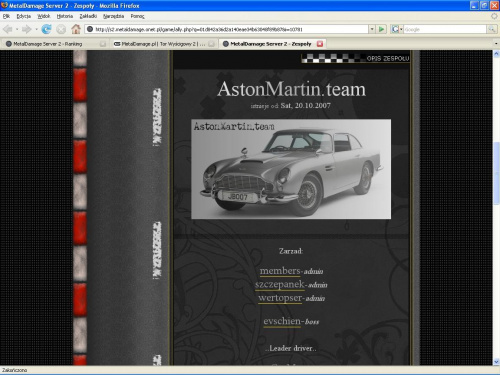Click the Firefox activity throbber icon
Image resolution: width=500 pixels, height=375 pixels.
point(494,16)
